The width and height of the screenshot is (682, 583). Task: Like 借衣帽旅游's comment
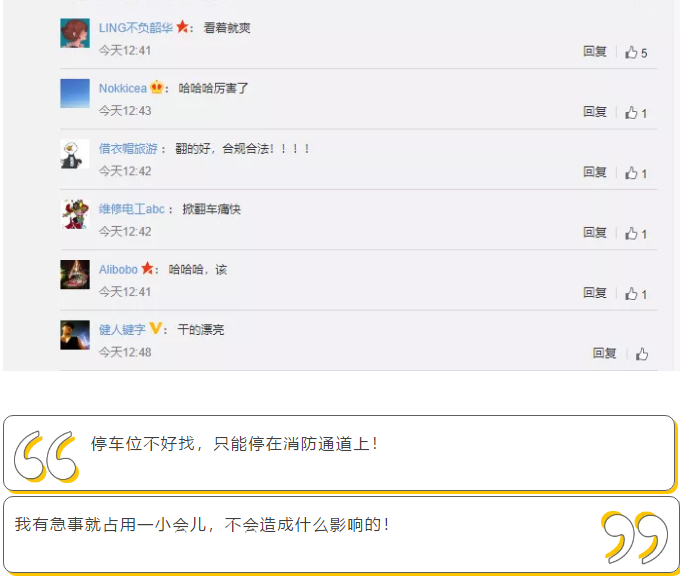tap(636, 173)
